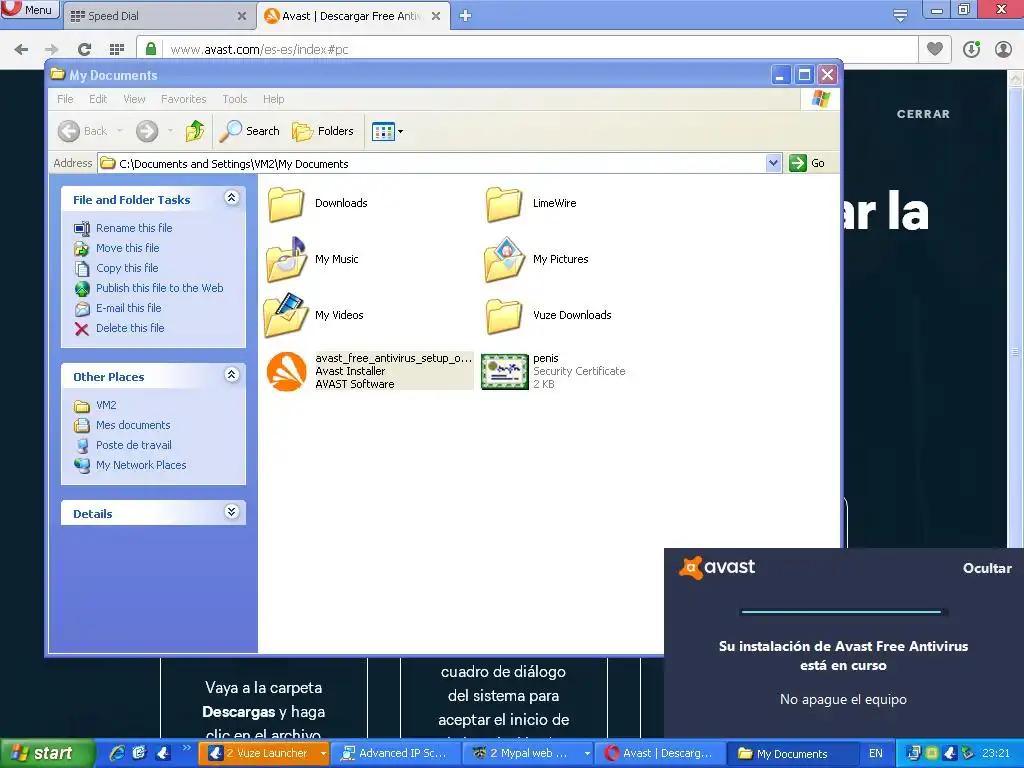The height and width of the screenshot is (768, 1024).
Task: Click the browser back arrow
Action: pos(22,49)
